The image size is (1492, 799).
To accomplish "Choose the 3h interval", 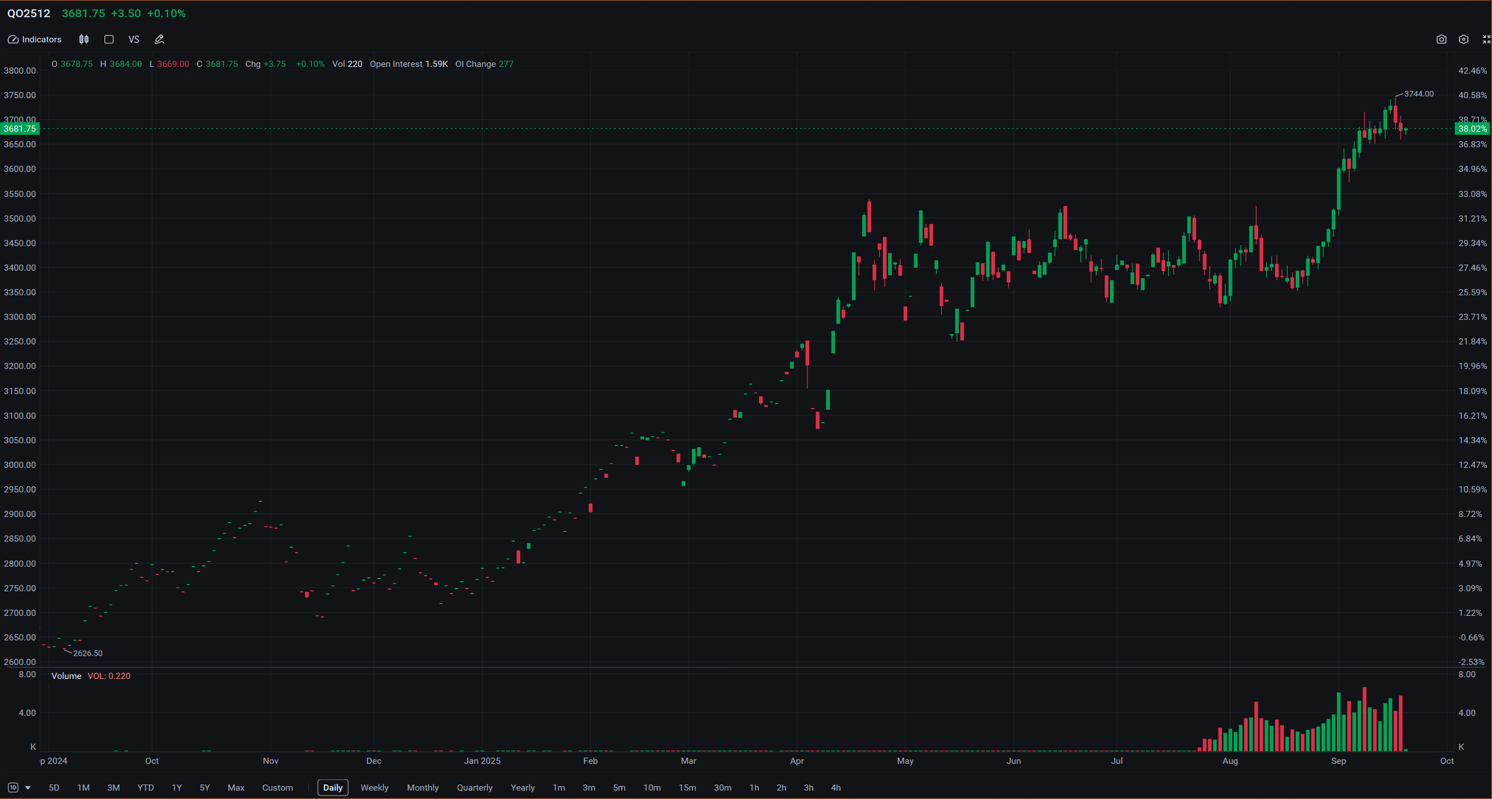I will click(x=808, y=788).
